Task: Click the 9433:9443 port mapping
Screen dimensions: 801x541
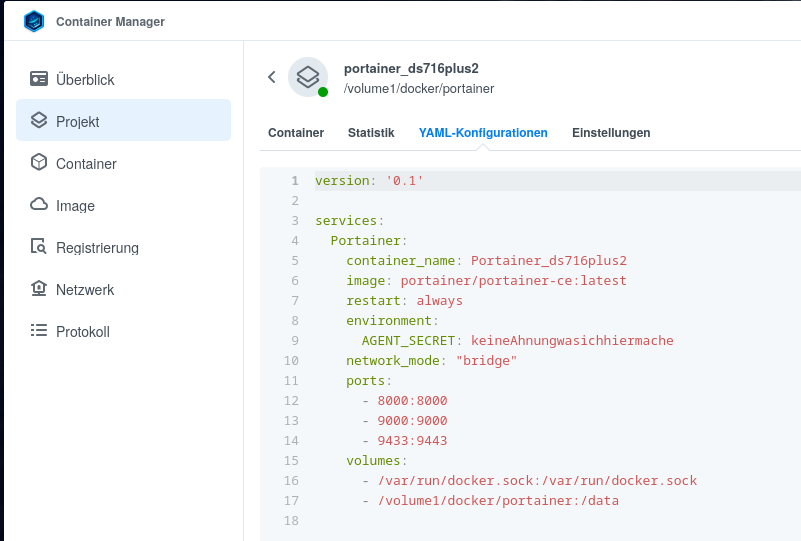Action: tap(412, 440)
